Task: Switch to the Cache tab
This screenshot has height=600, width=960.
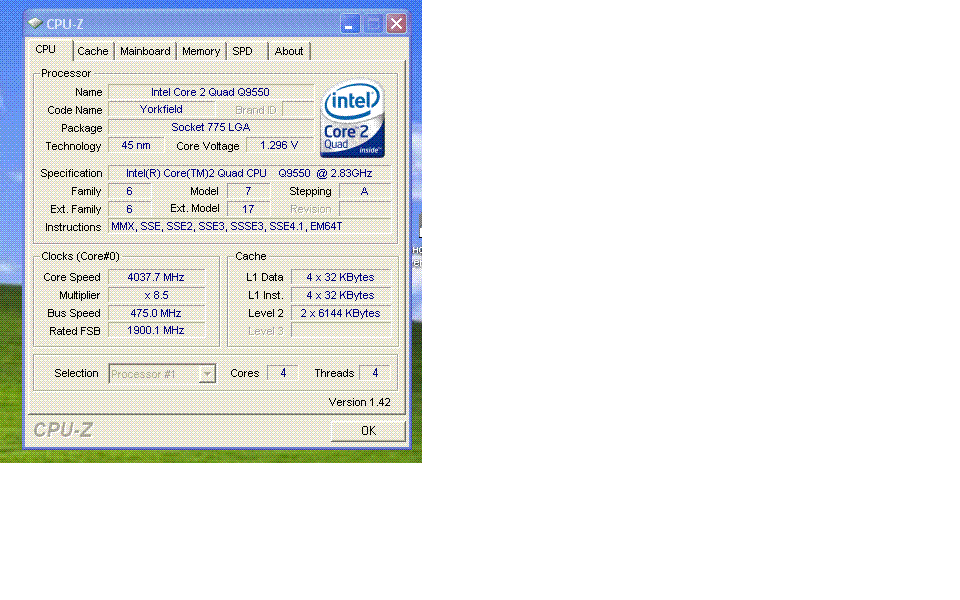Action: click(92, 51)
